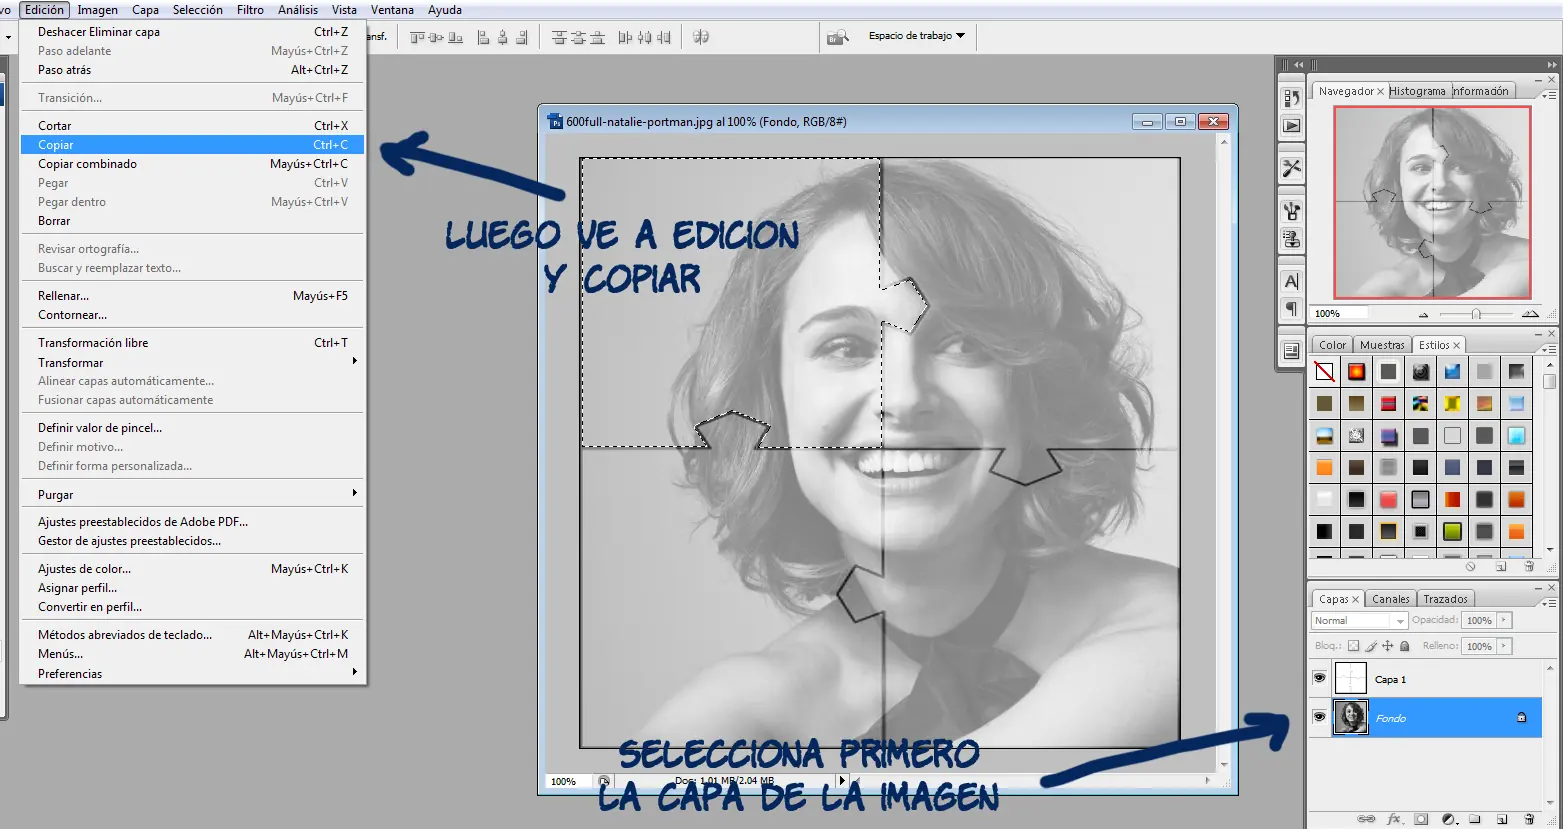This screenshot has width=1563, height=829.
Task: Open the new adjustment layer icon
Action: pyautogui.click(x=1450, y=819)
